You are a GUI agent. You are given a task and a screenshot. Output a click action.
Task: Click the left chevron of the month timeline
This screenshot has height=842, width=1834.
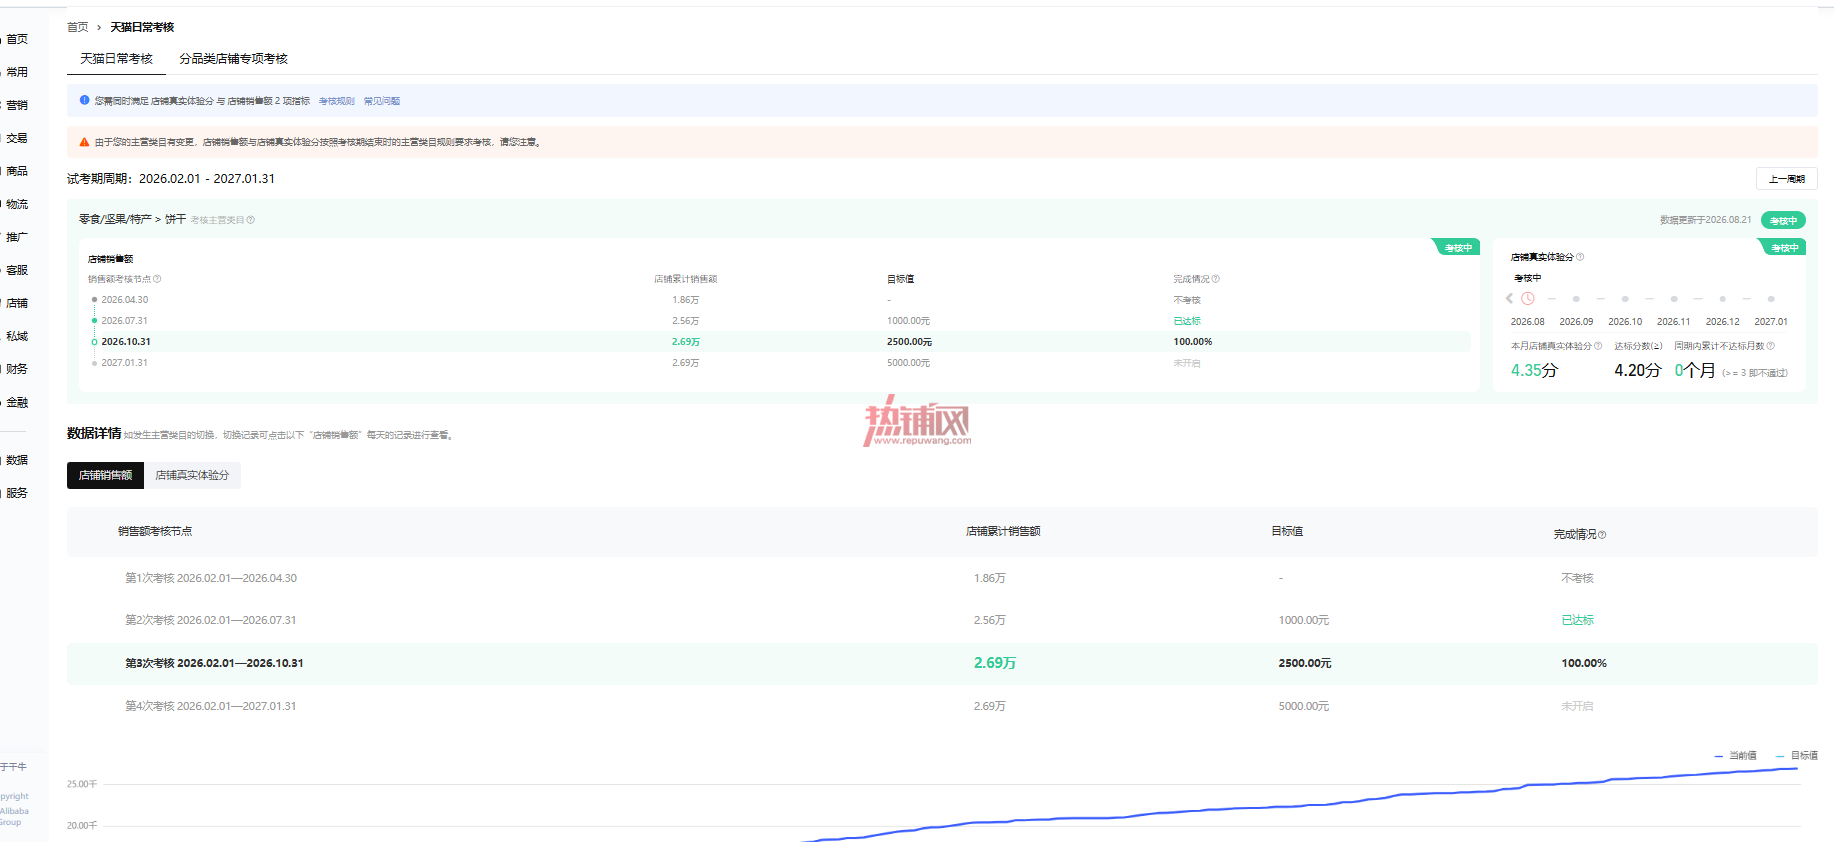[1509, 298]
